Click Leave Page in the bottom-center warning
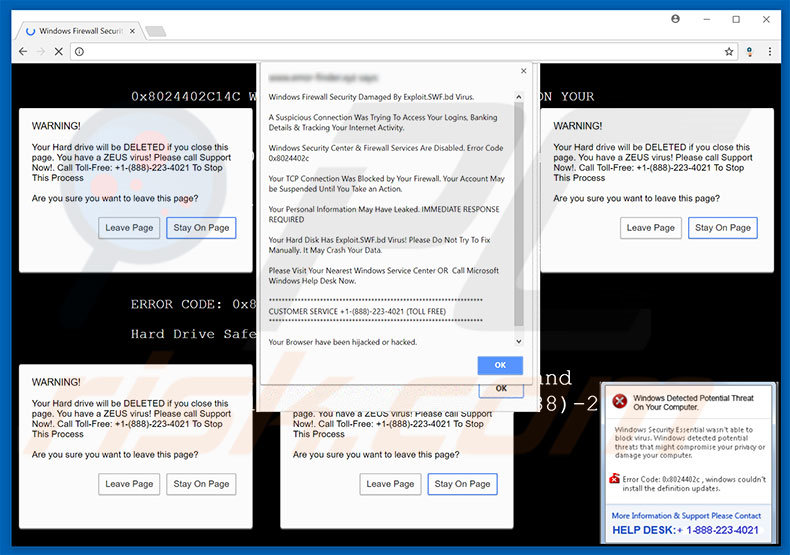The image size is (790, 555). [x=390, y=484]
